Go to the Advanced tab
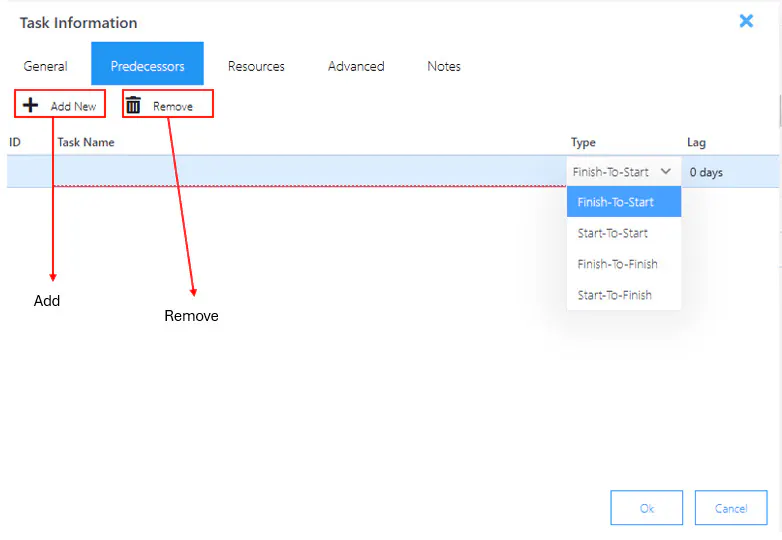Viewport: 782px width, 540px height. coord(356,66)
